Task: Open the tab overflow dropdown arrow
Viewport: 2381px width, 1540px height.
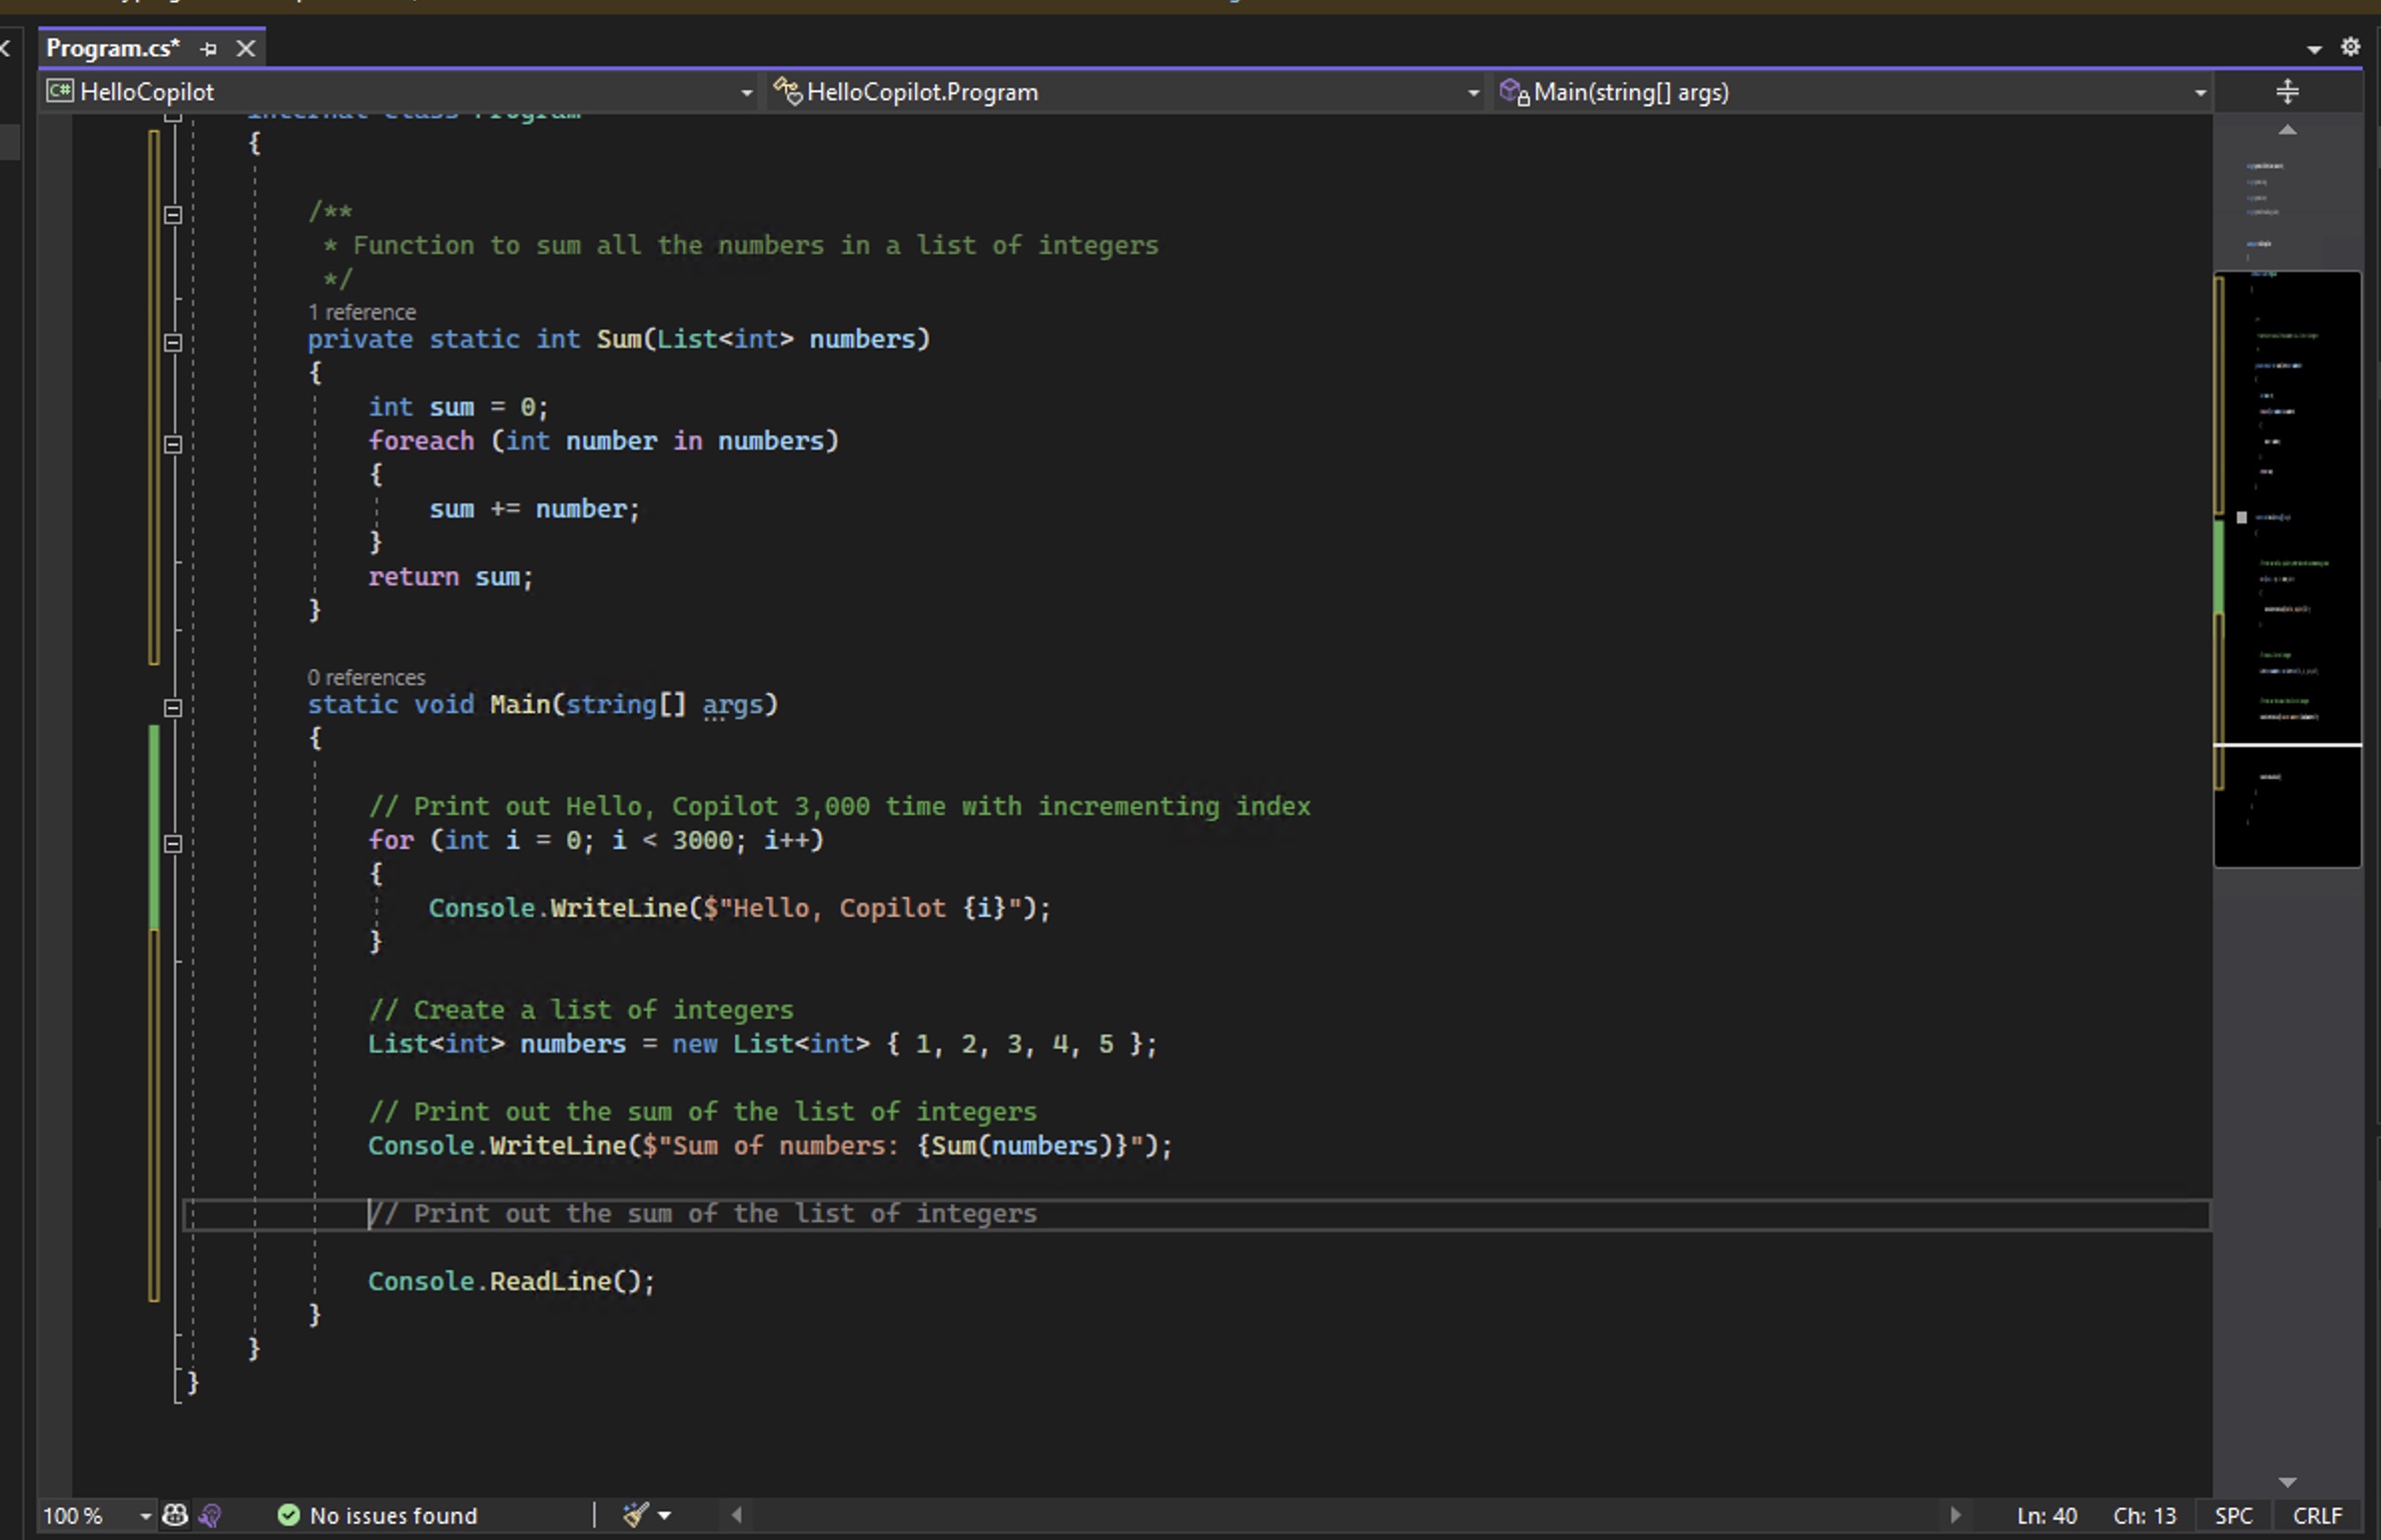Action: [2314, 48]
